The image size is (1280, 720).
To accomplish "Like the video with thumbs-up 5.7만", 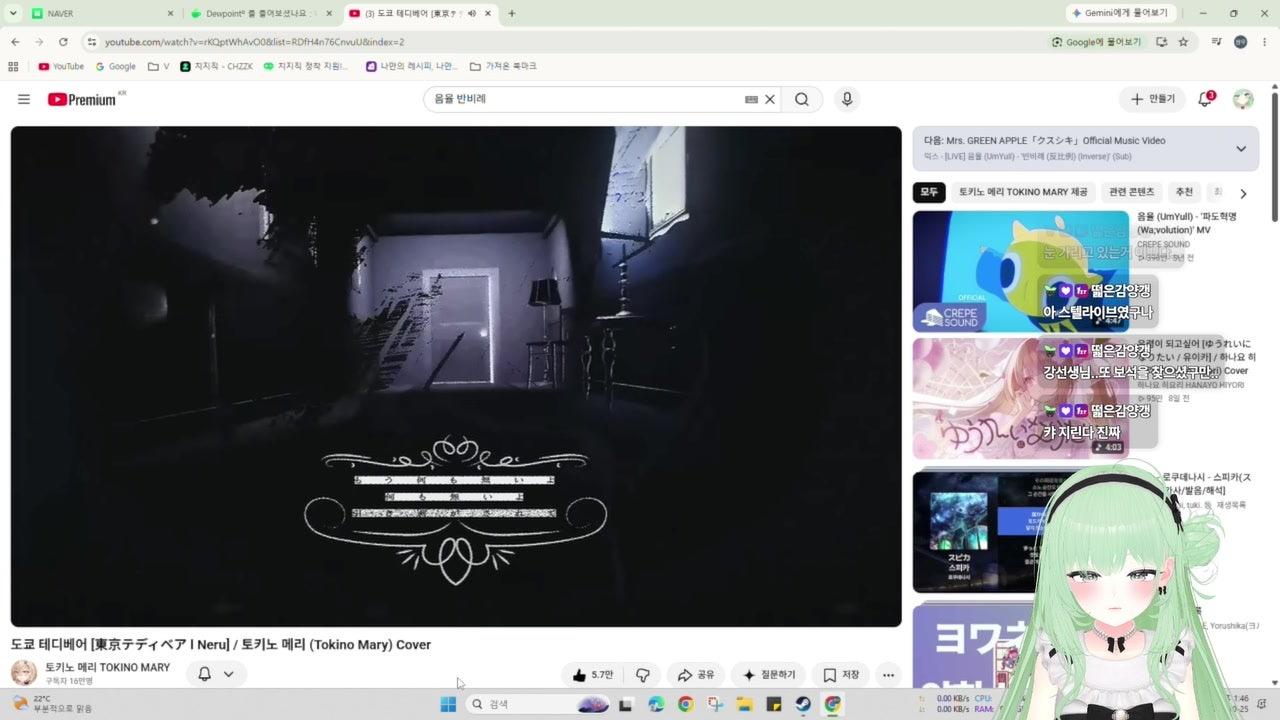I will click(592, 675).
